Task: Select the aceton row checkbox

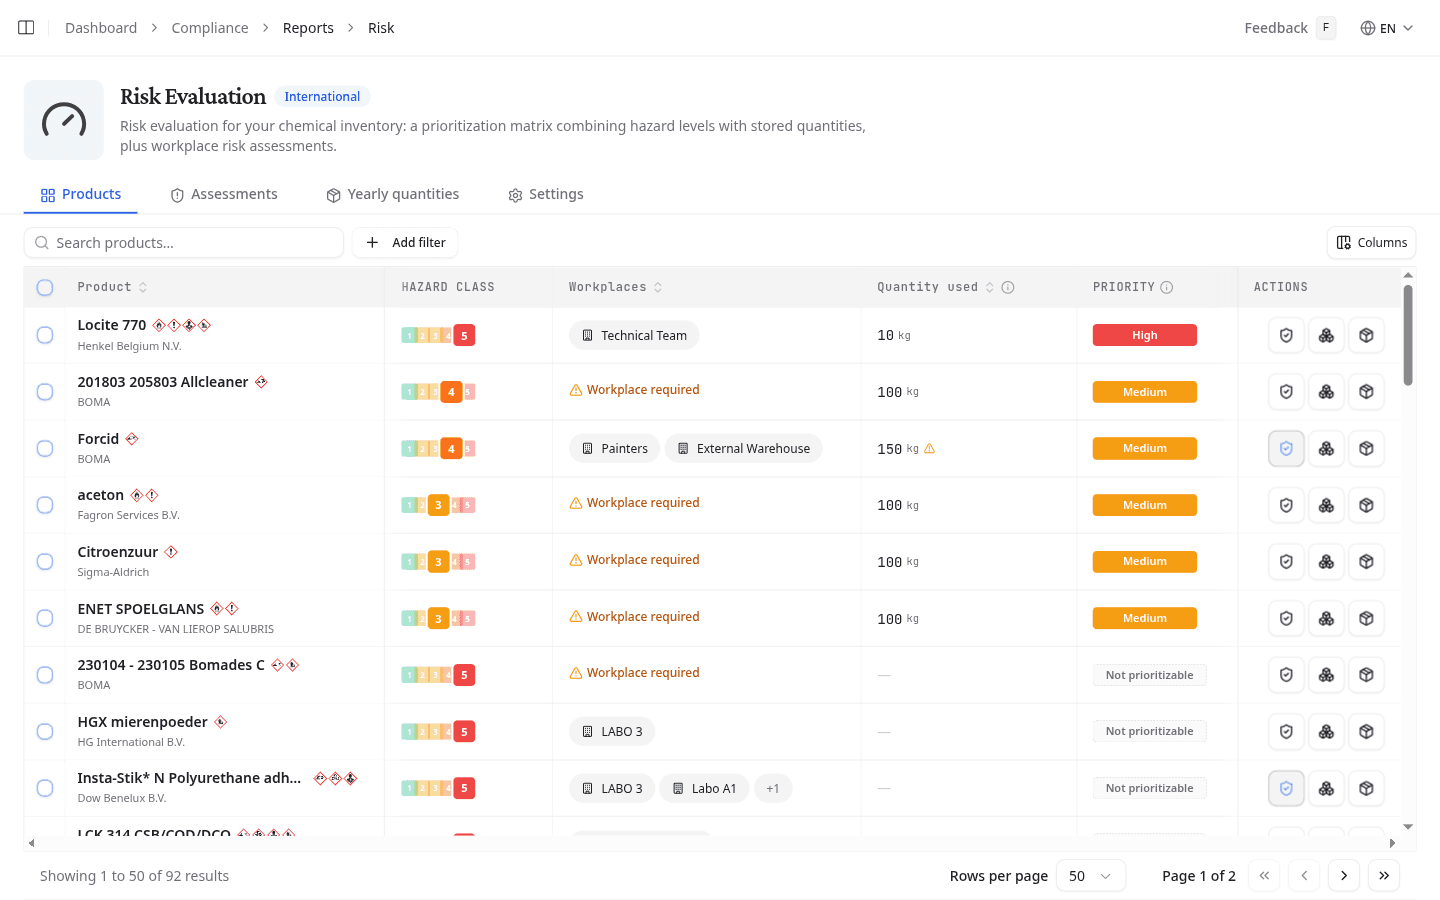Action: pos(45,505)
